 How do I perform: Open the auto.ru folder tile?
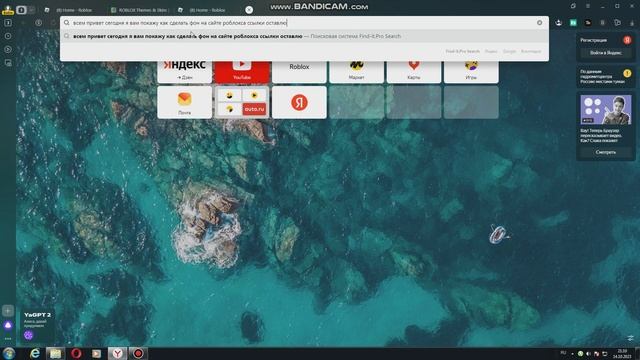(x=242, y=102)
